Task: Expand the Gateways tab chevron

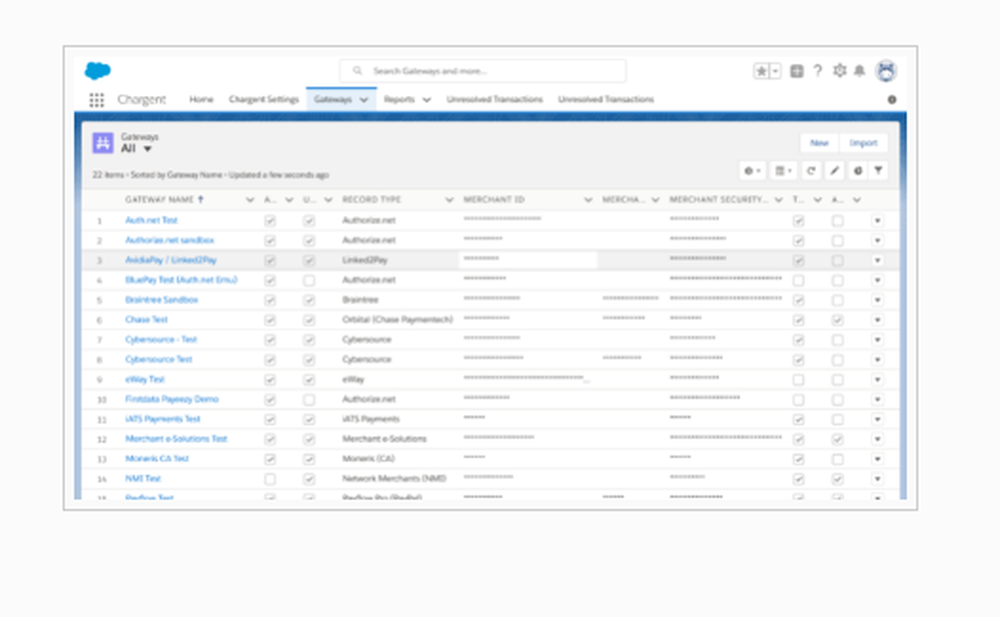Action: pos(364,100)
